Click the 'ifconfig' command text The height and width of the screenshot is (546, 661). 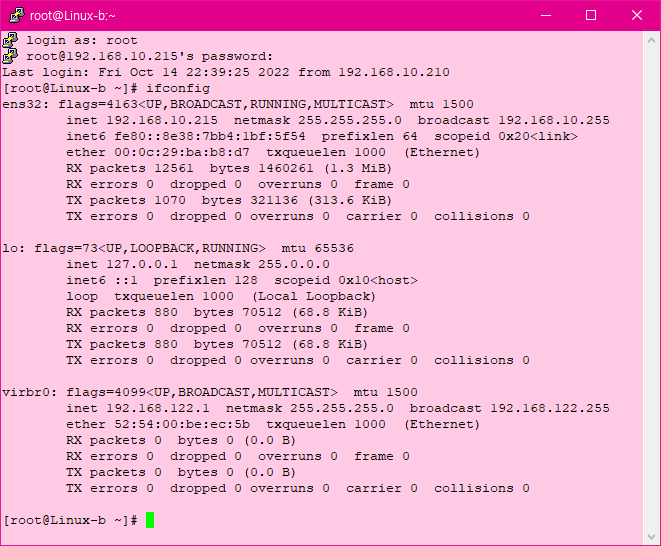178,89
